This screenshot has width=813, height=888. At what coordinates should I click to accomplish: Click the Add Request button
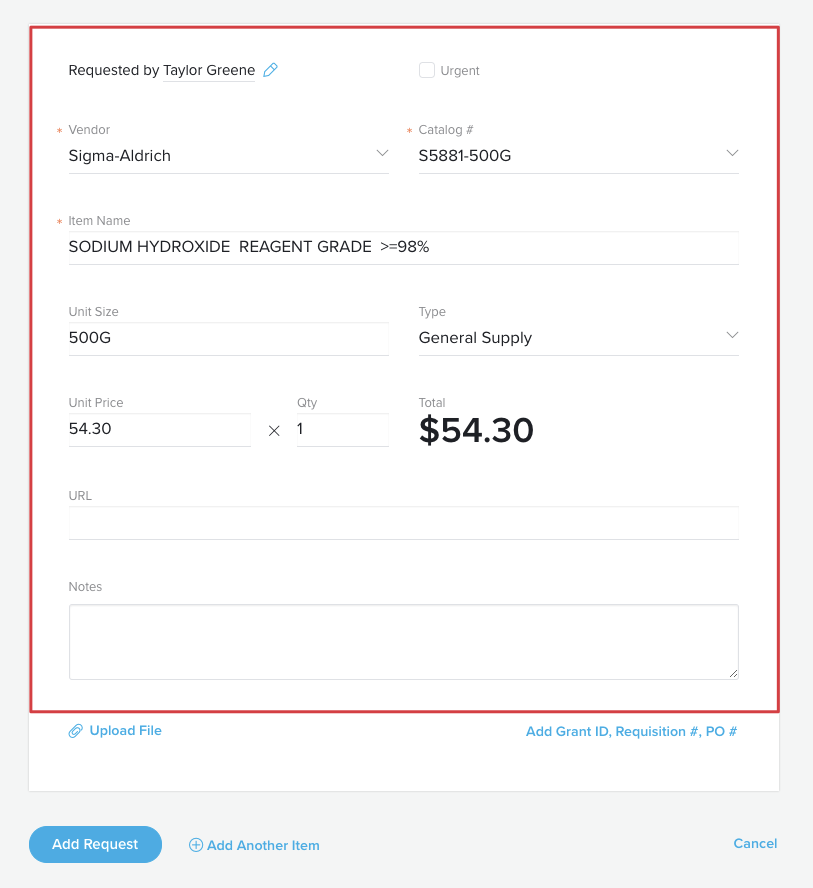click(x=95, y=844)
